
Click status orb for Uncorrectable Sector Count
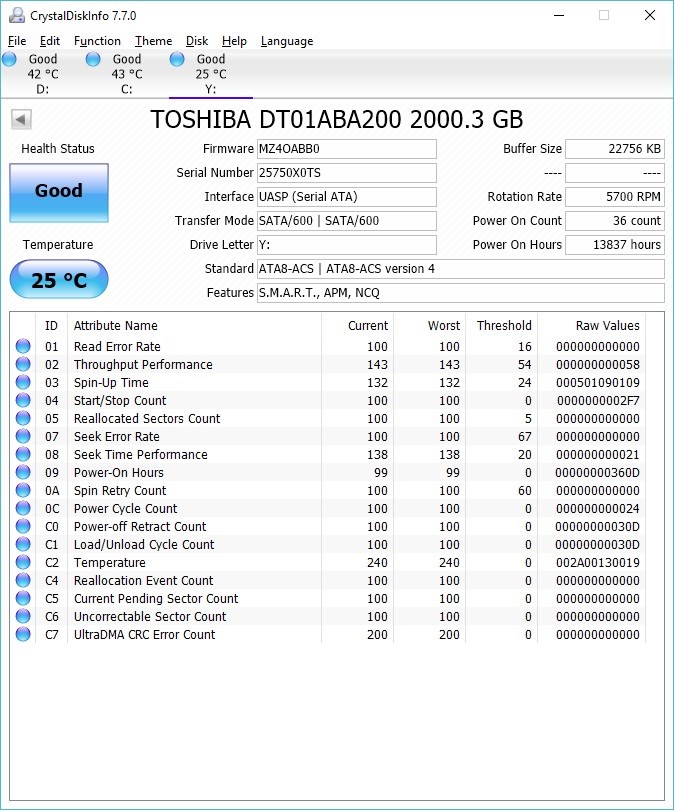point(23,616)
